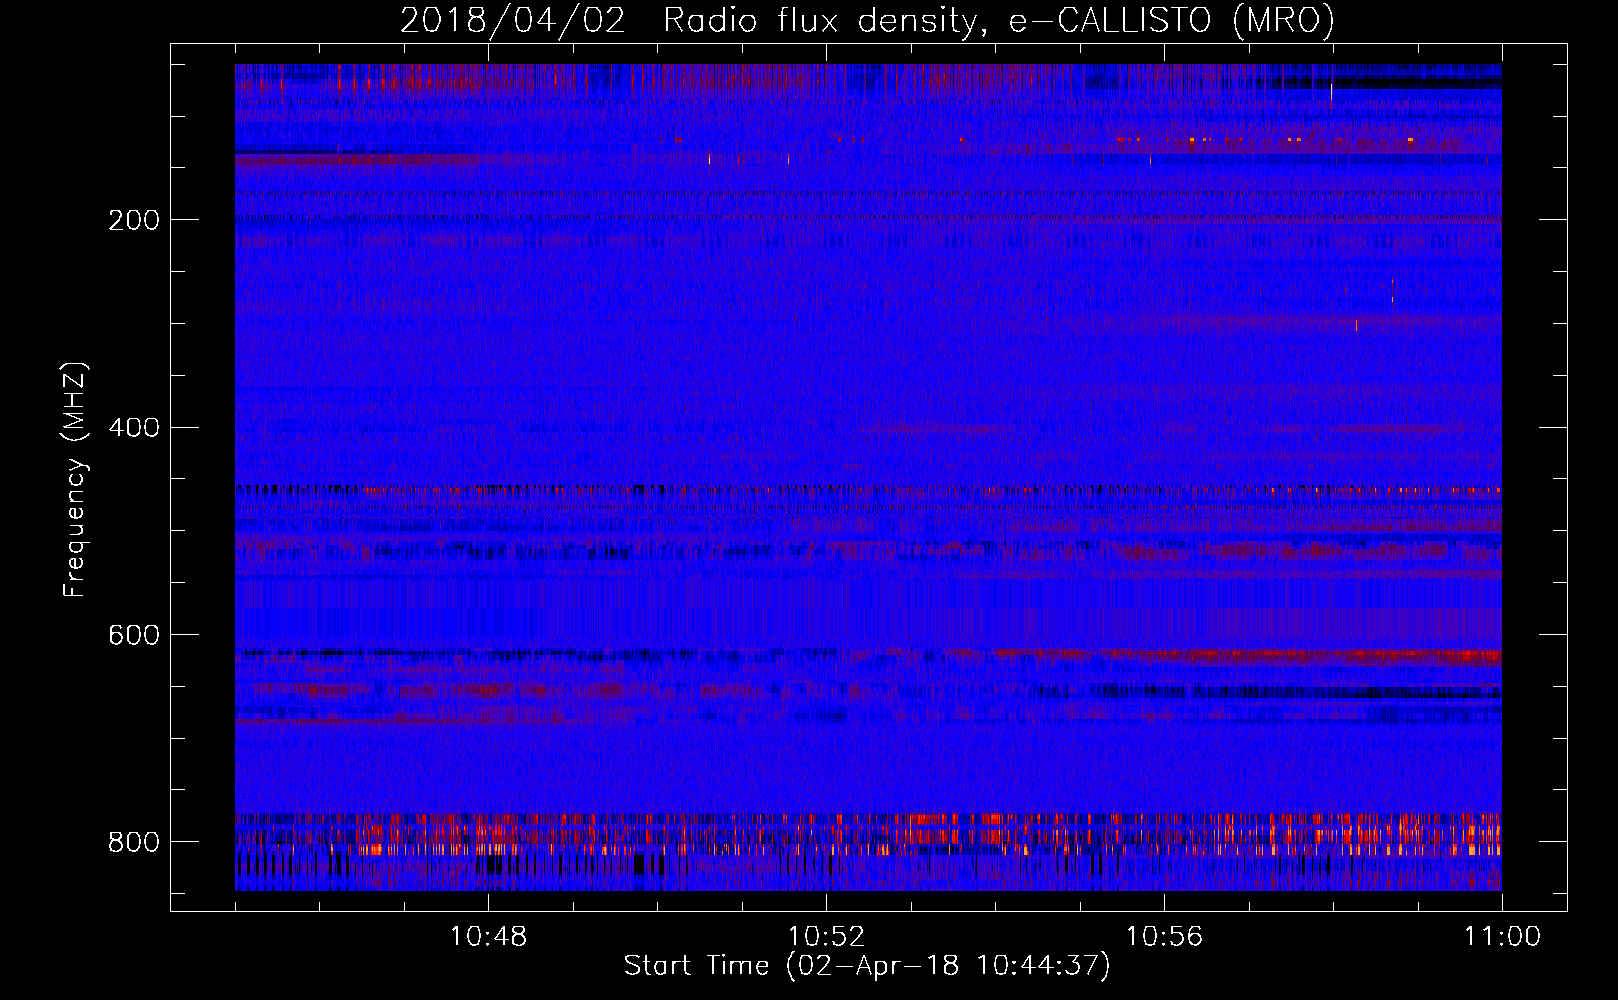Click the '10:48' time axis label

coord(488,937)
